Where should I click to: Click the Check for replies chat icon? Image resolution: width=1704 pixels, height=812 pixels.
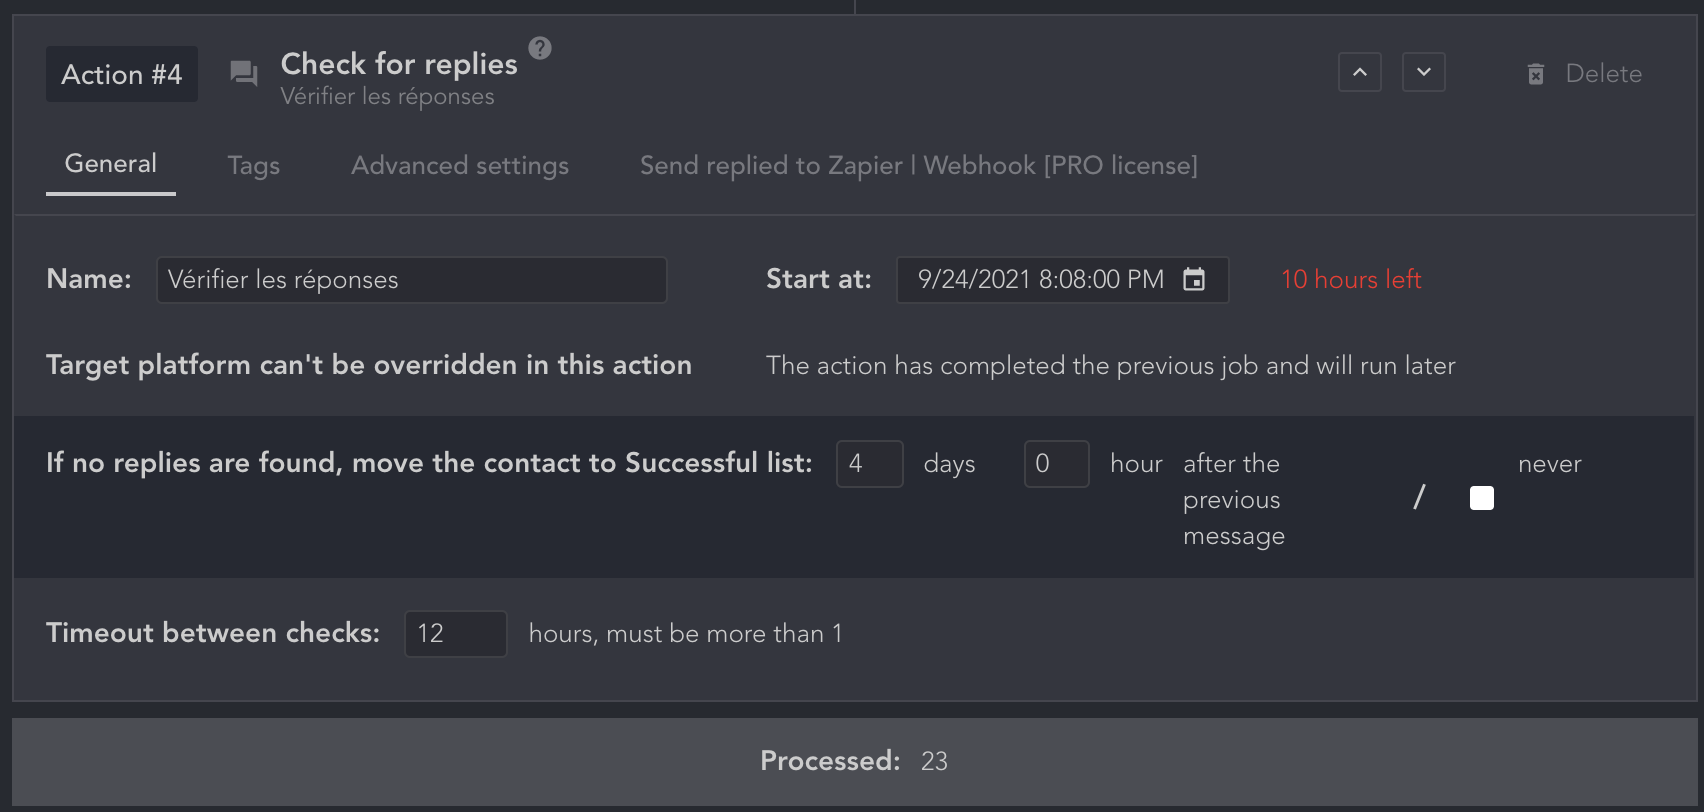[244, 74]
